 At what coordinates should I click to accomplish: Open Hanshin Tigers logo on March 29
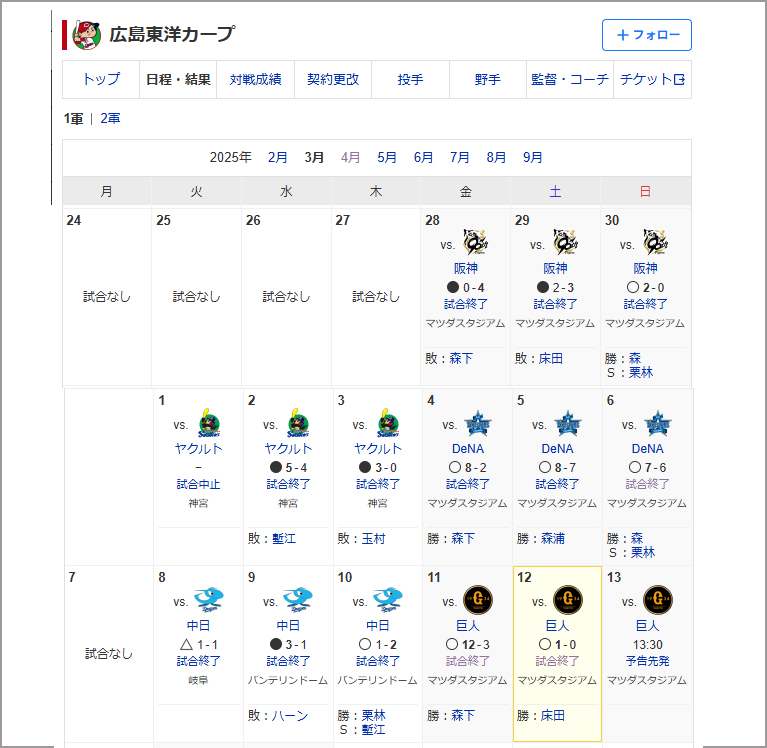point(565,242)
